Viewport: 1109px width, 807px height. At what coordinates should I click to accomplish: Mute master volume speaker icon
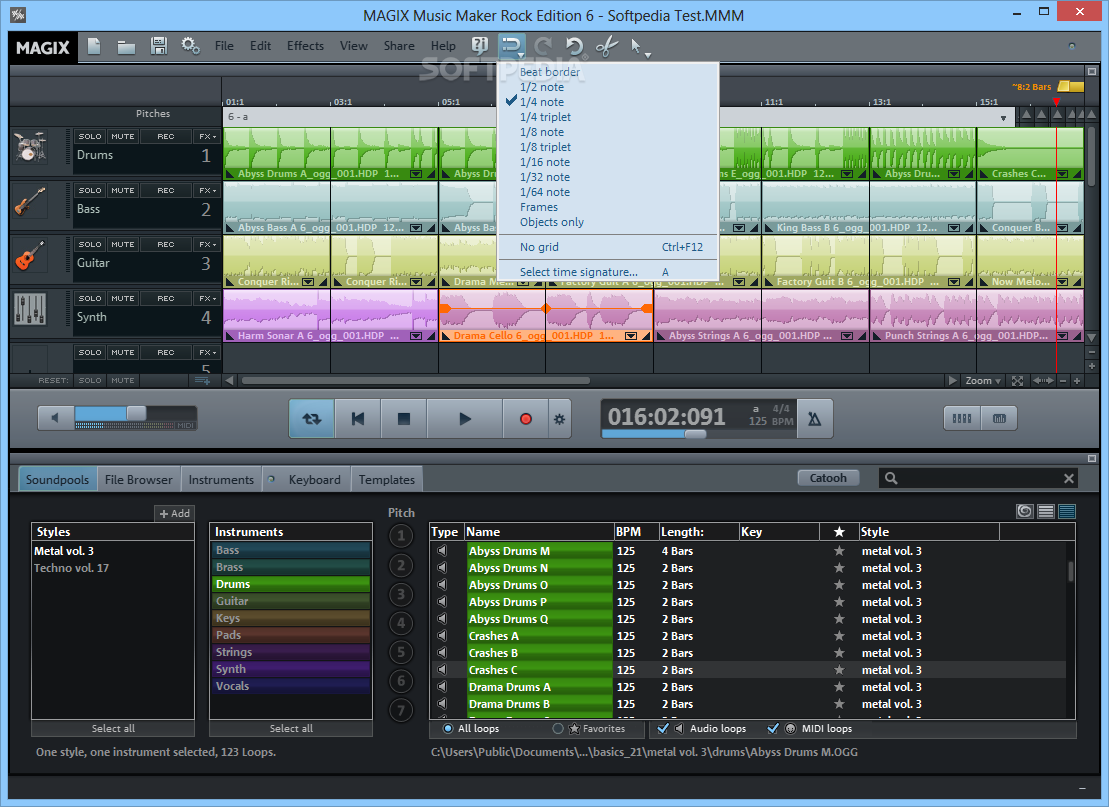pos(55,417)
